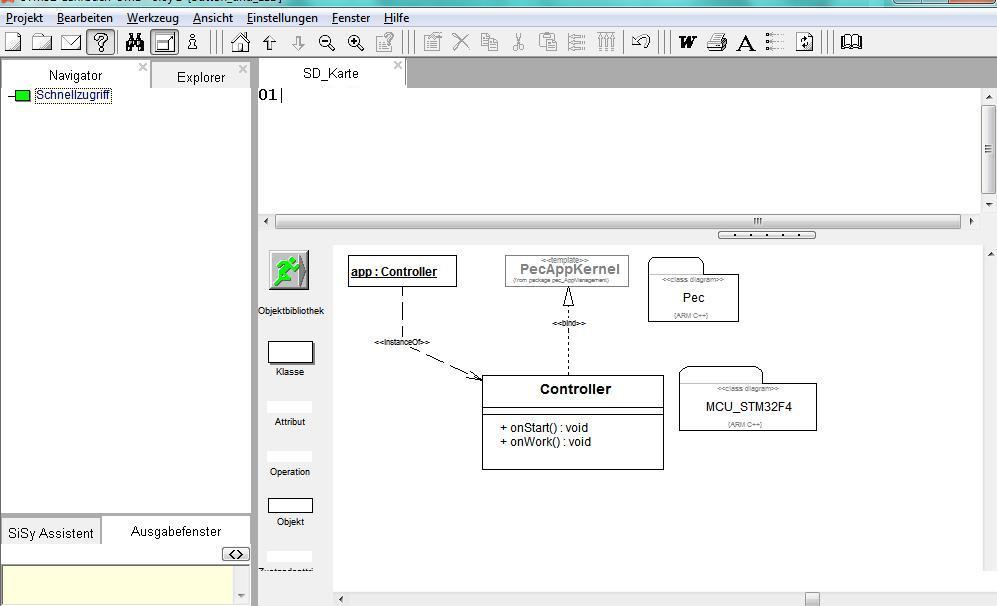Click the editor scrollbar left arrow
The width and height of the screenshot is (997, 606).
pyautogui.click(x=266, y=221)
